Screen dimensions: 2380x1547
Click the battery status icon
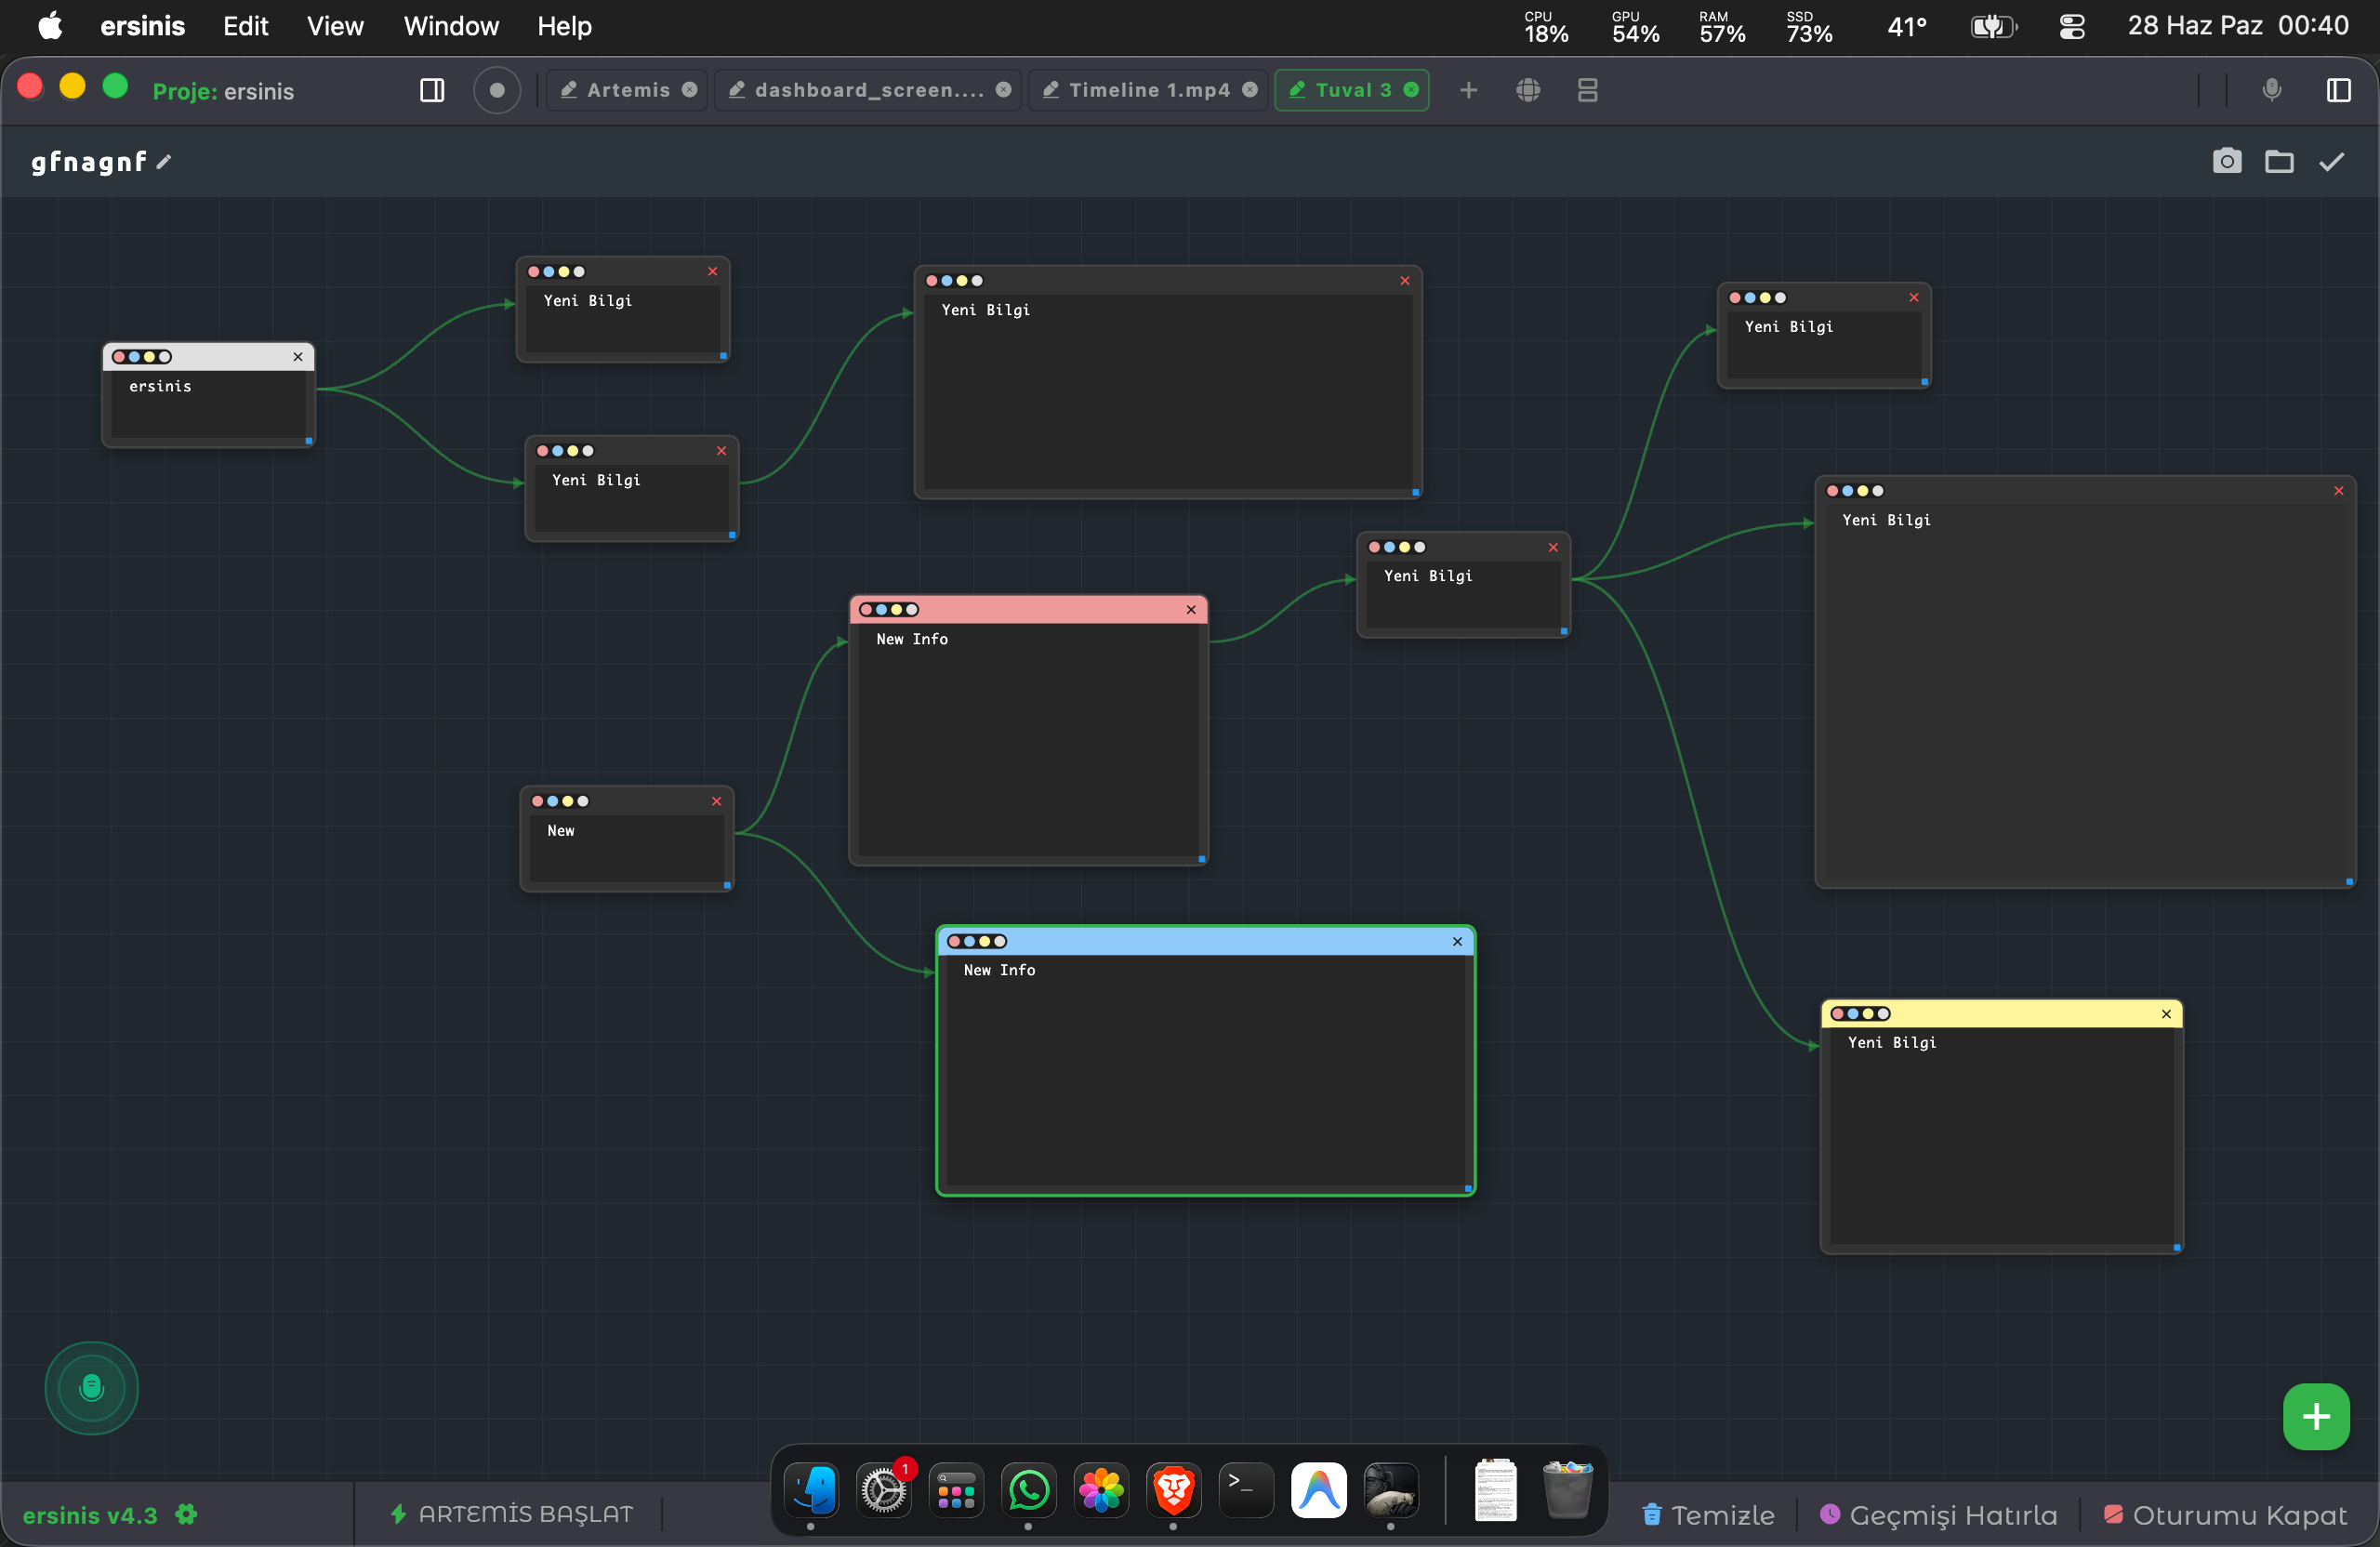coord(1992,27)
